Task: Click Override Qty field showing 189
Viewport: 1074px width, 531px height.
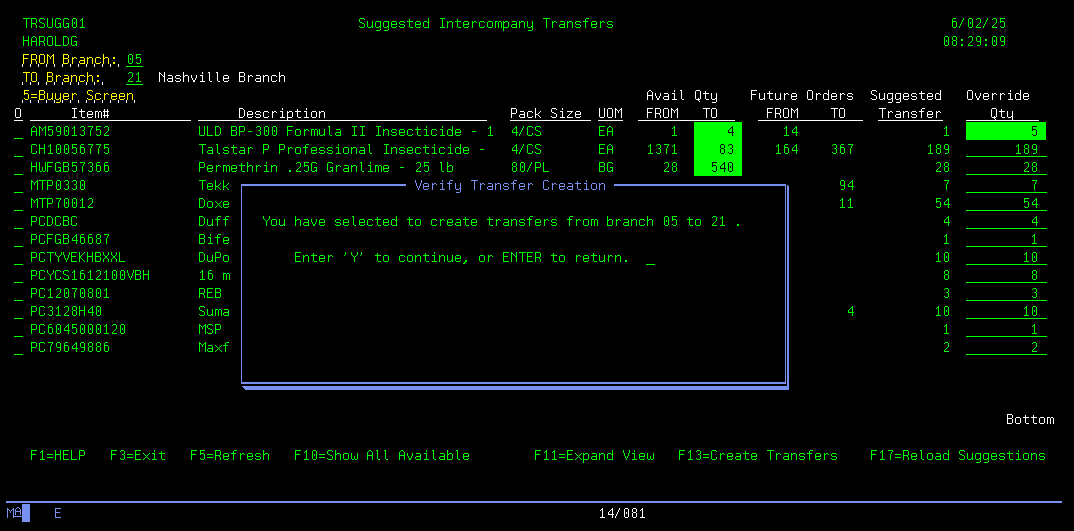Action: [1005, 149]
